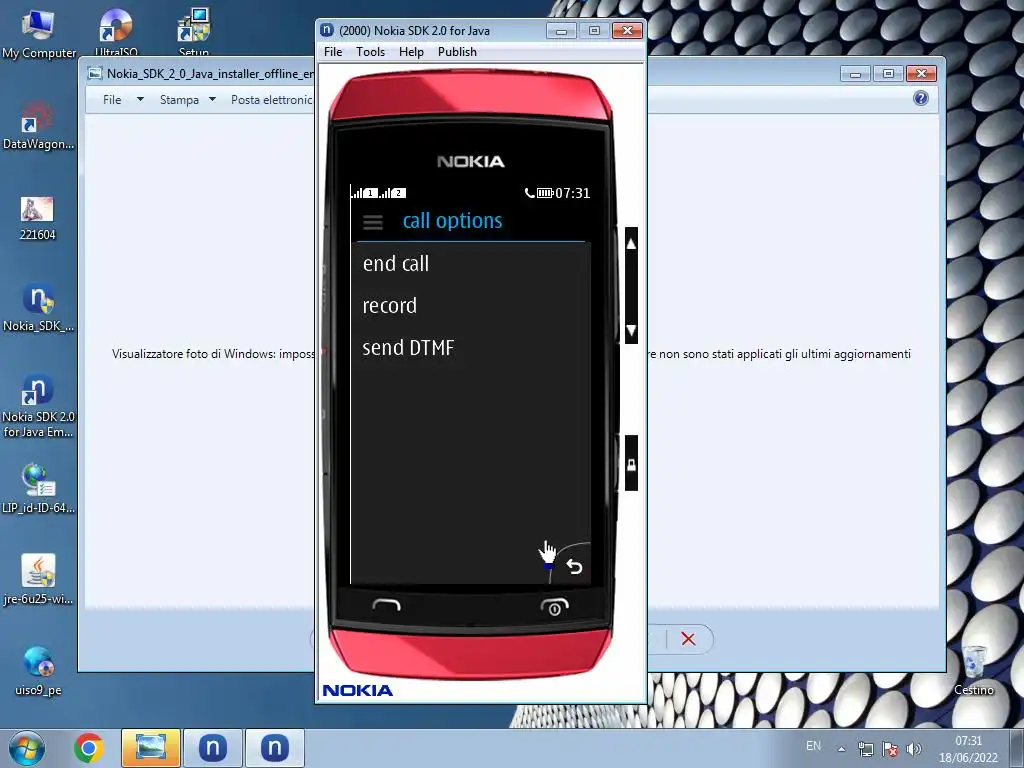The width and height of the screenshot is (1024, 768).
Task: Open the Tools menu in Nokia SDK emulator
Action: 370,52
